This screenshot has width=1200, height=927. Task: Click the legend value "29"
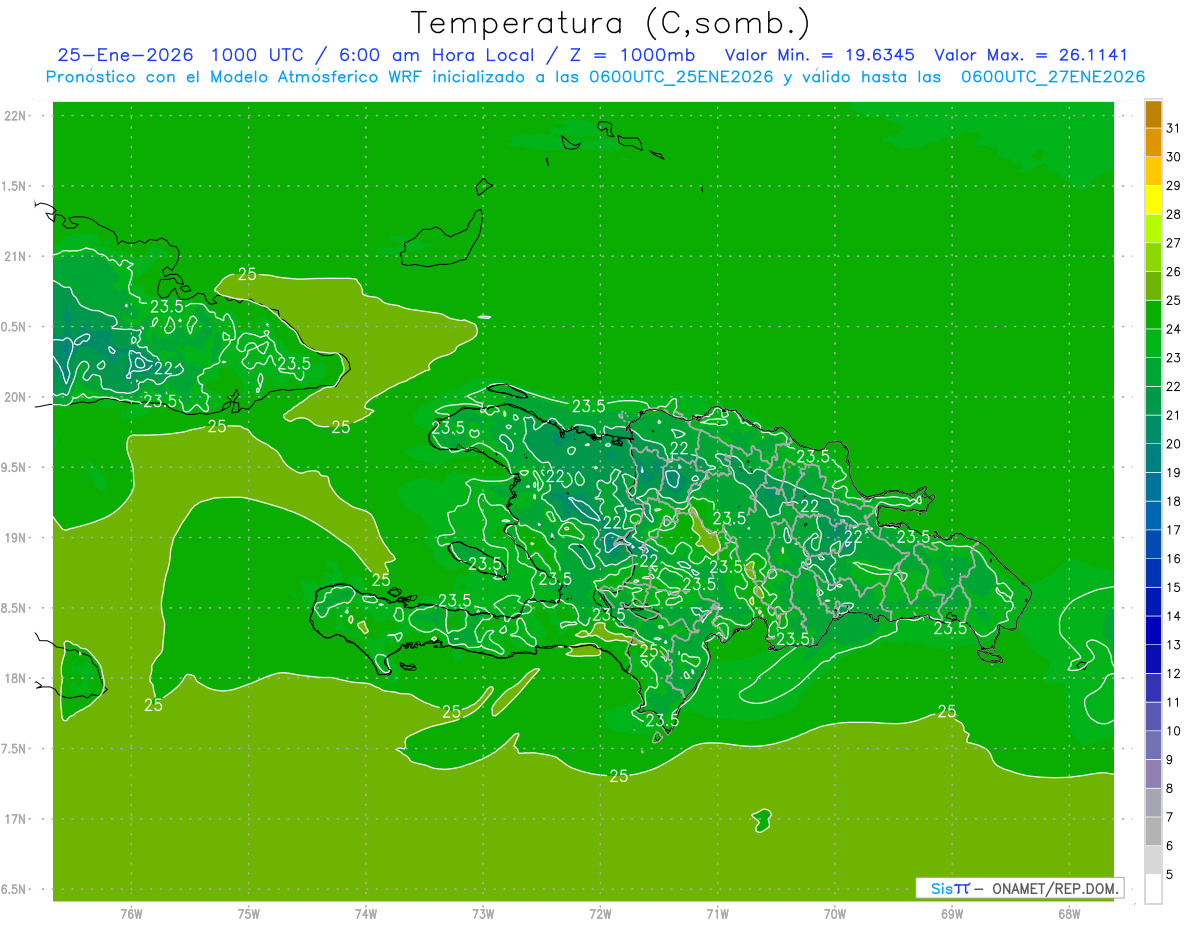pos(1173,185)
